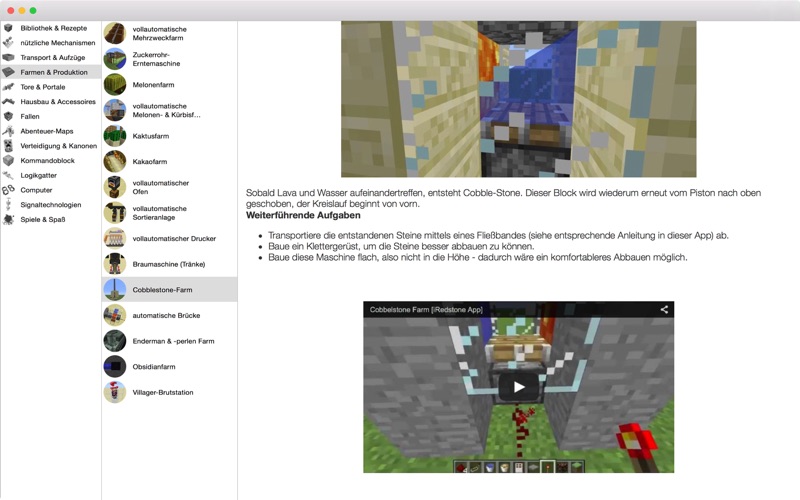The height and width of the screenshot is (500, 800).
Task: Play the Cobblestone Farm video
Action: pos(519,387)
